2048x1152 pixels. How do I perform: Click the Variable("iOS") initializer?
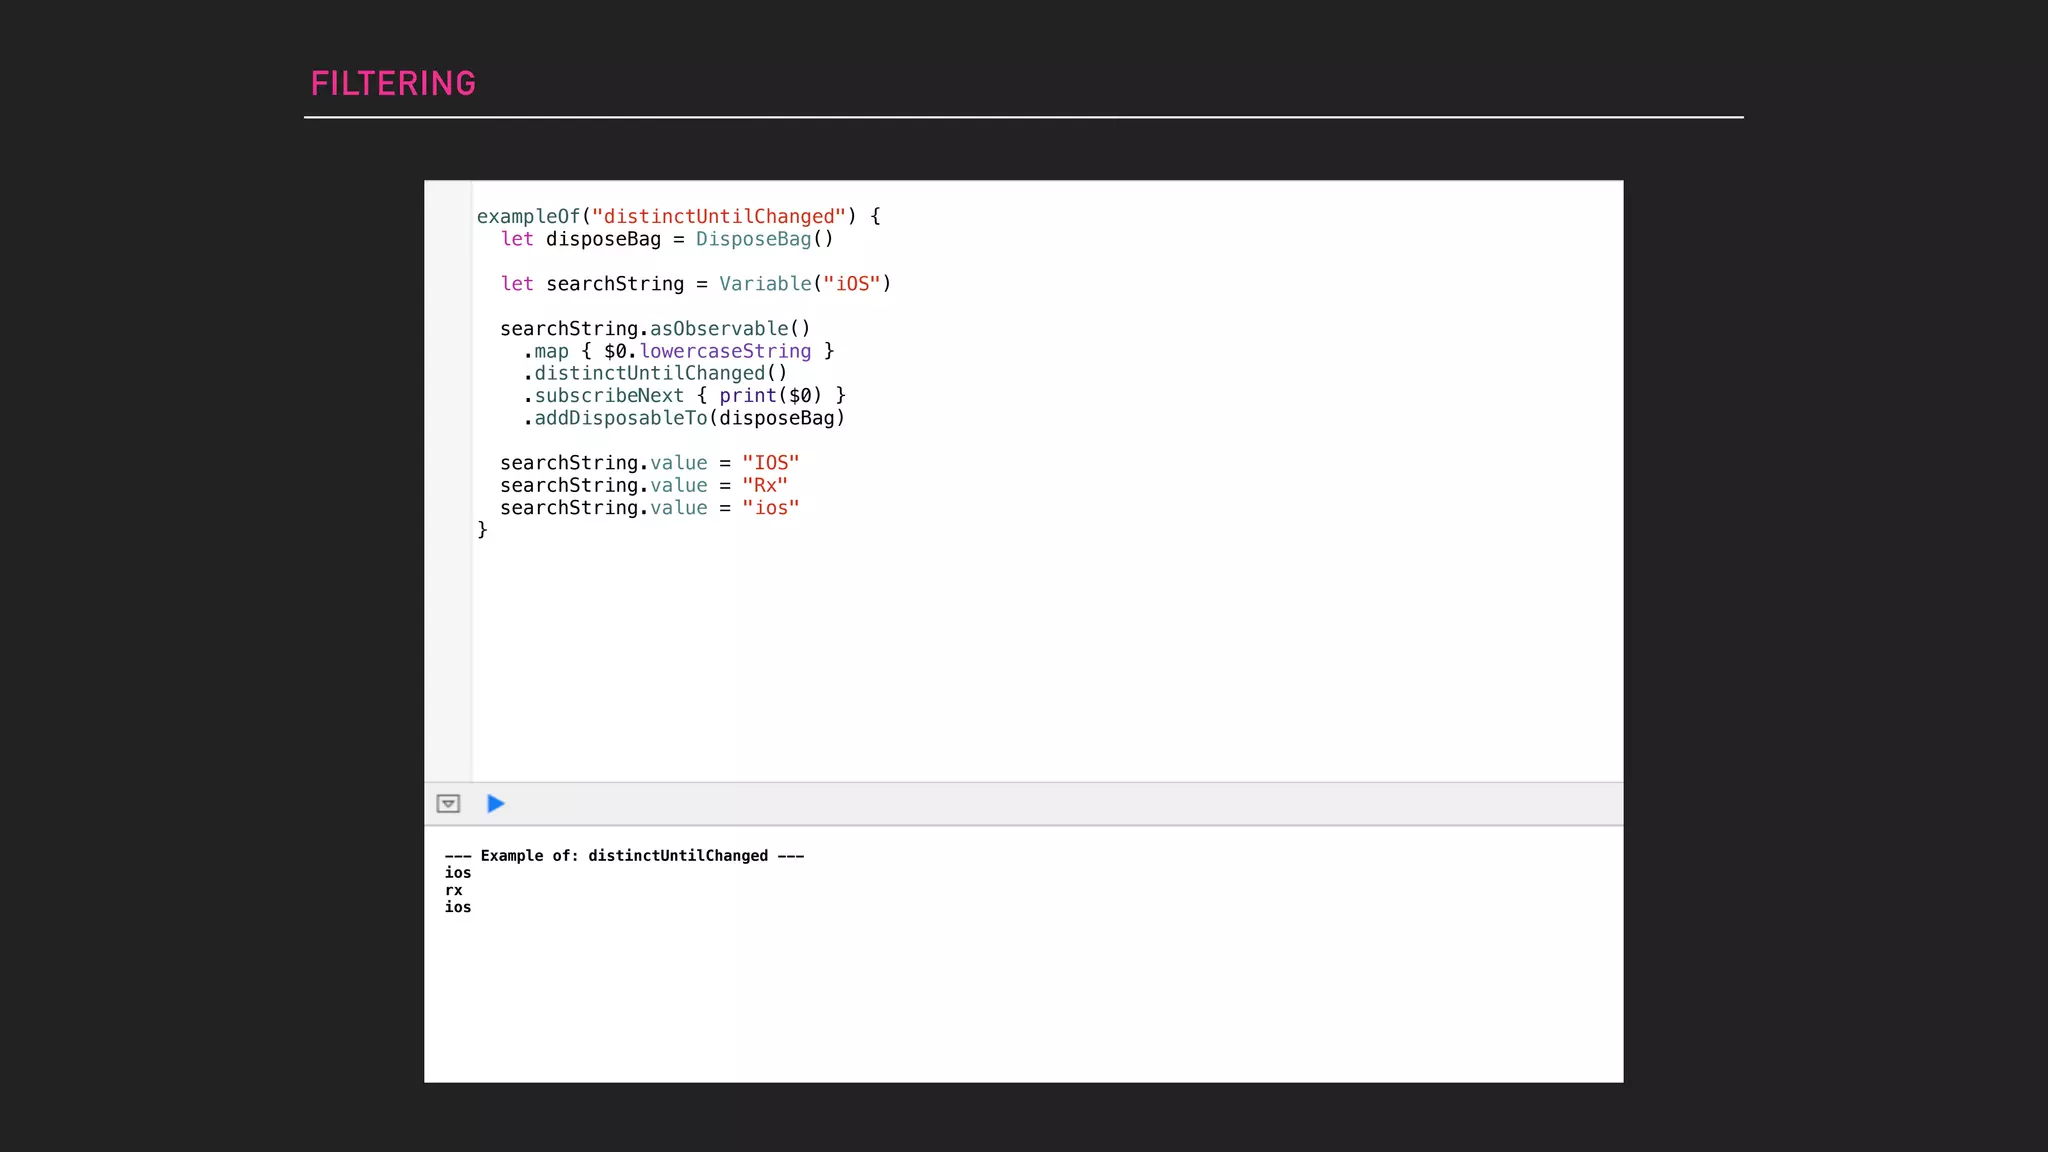pos(804,284)
